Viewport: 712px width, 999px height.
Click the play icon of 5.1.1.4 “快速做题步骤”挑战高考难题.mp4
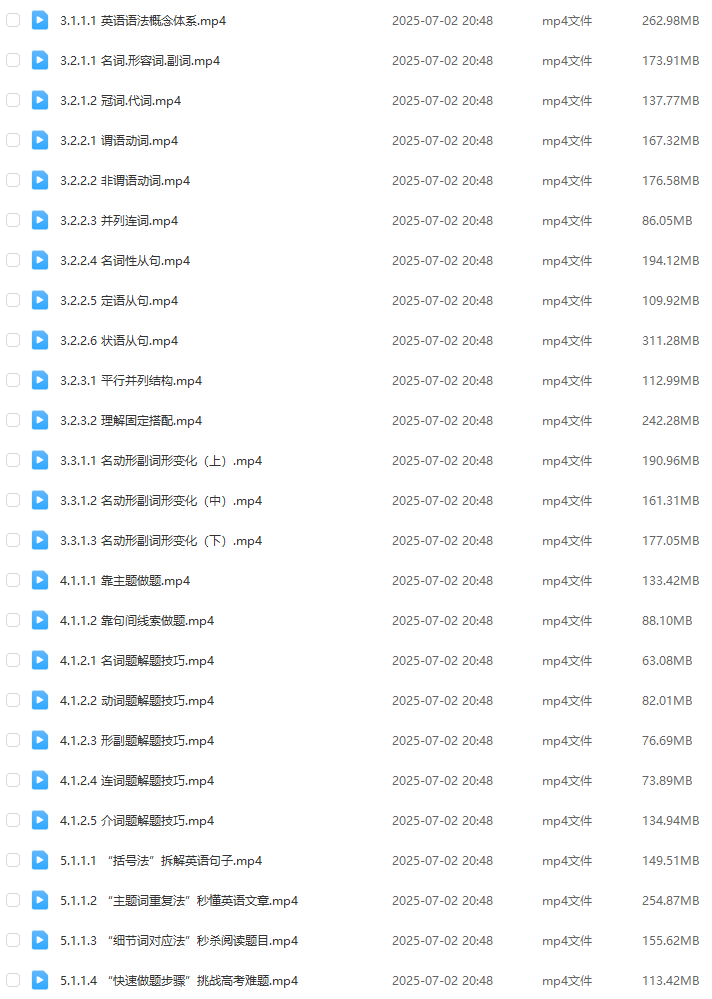[x=40, y=980]
